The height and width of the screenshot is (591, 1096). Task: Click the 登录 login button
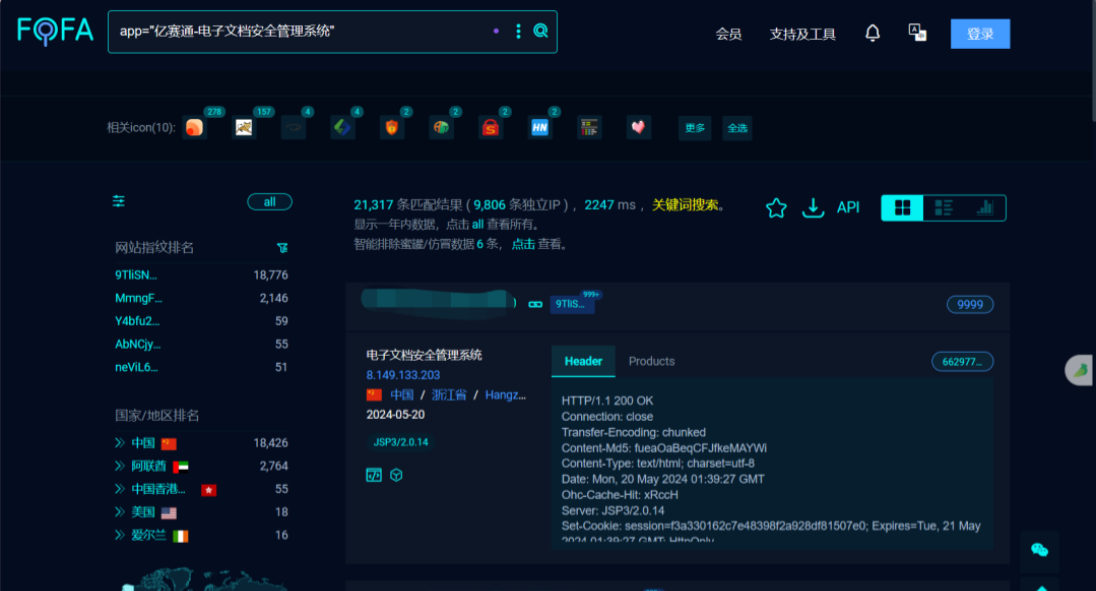pyautogui.click(x=980, y=34)
